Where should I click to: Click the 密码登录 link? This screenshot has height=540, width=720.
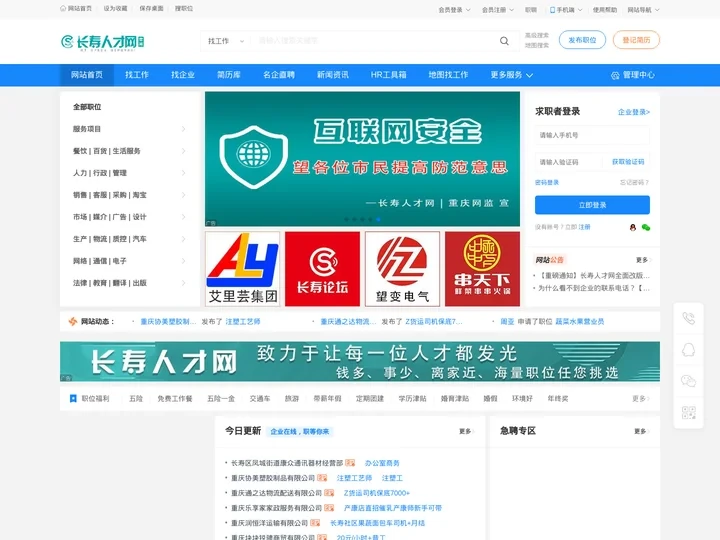coord(547,183)
